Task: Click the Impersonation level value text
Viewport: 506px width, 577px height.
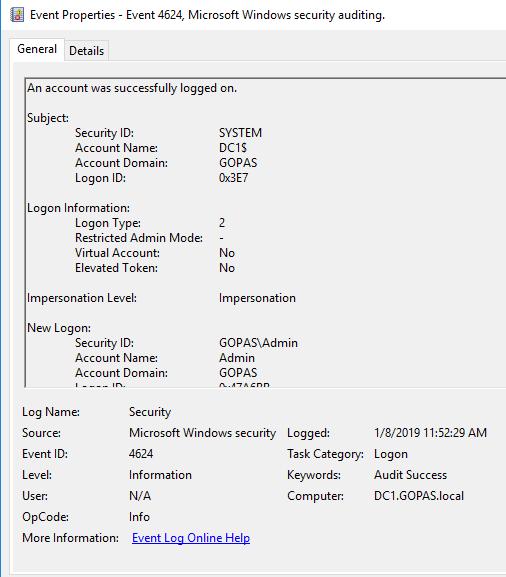Action: point(257,298)
